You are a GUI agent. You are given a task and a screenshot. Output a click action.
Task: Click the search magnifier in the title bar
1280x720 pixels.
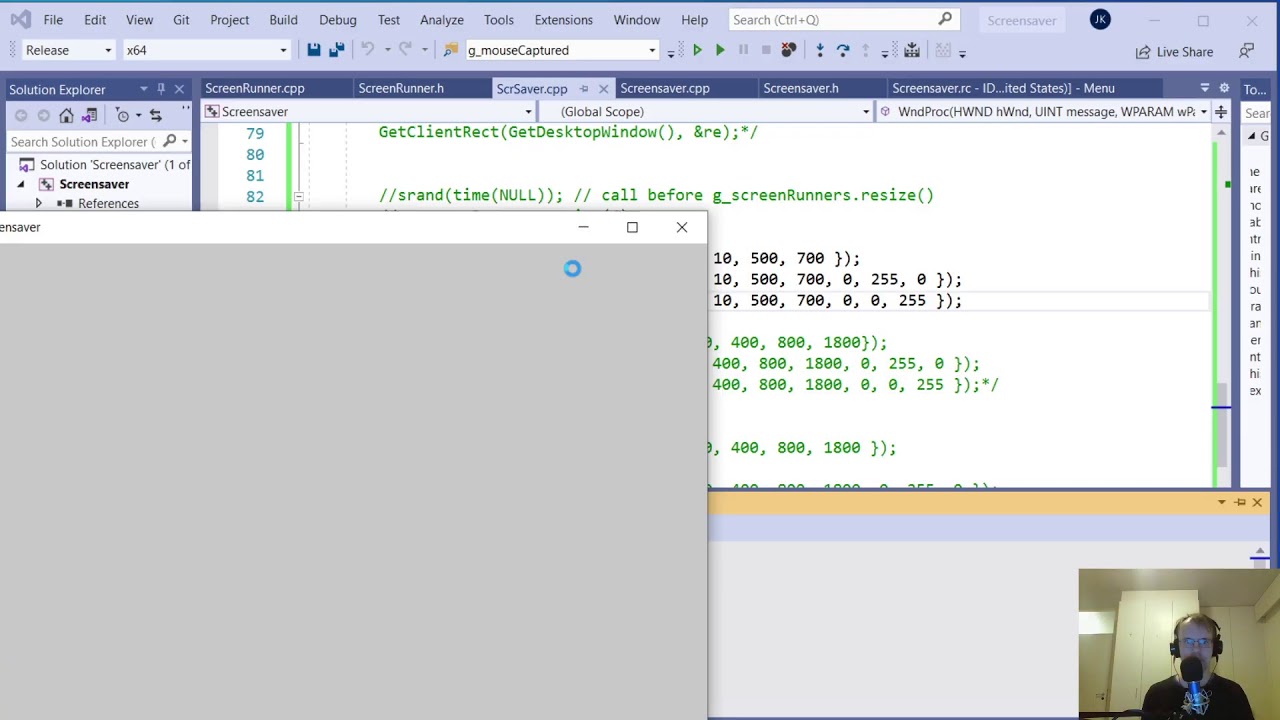(x=945, y=19)
